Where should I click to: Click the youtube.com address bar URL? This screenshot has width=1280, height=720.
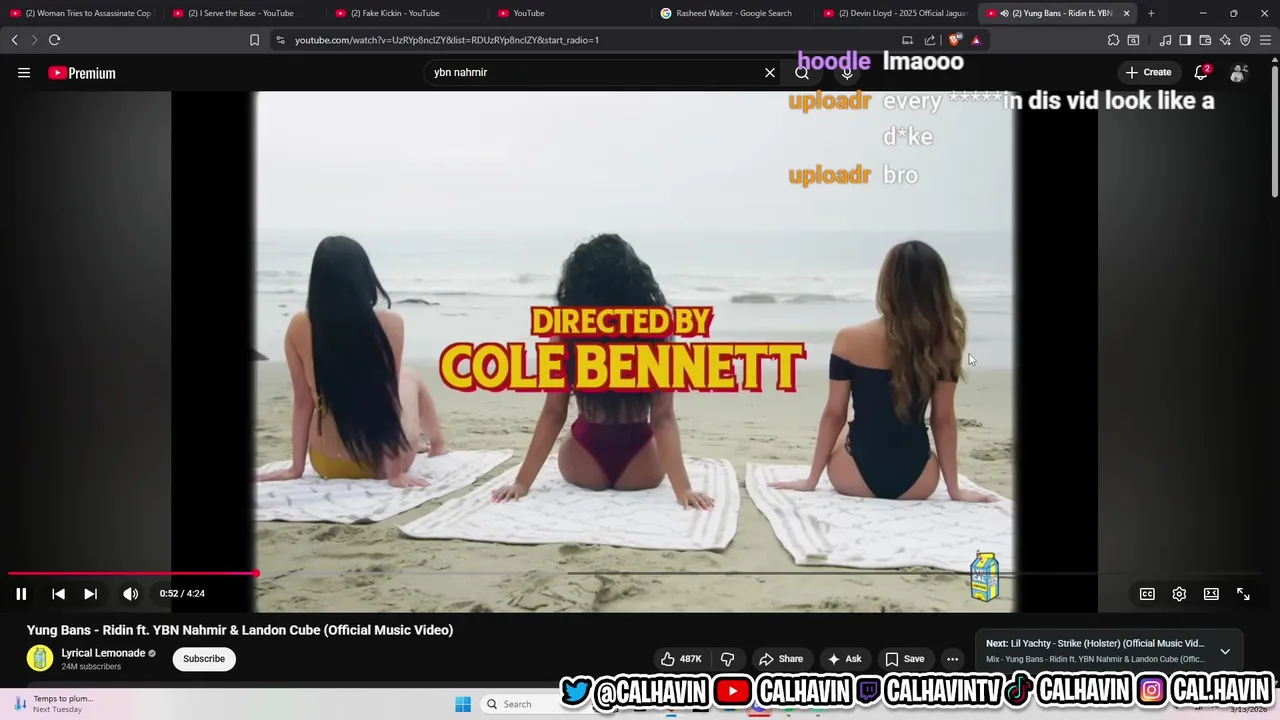point(447,40)
